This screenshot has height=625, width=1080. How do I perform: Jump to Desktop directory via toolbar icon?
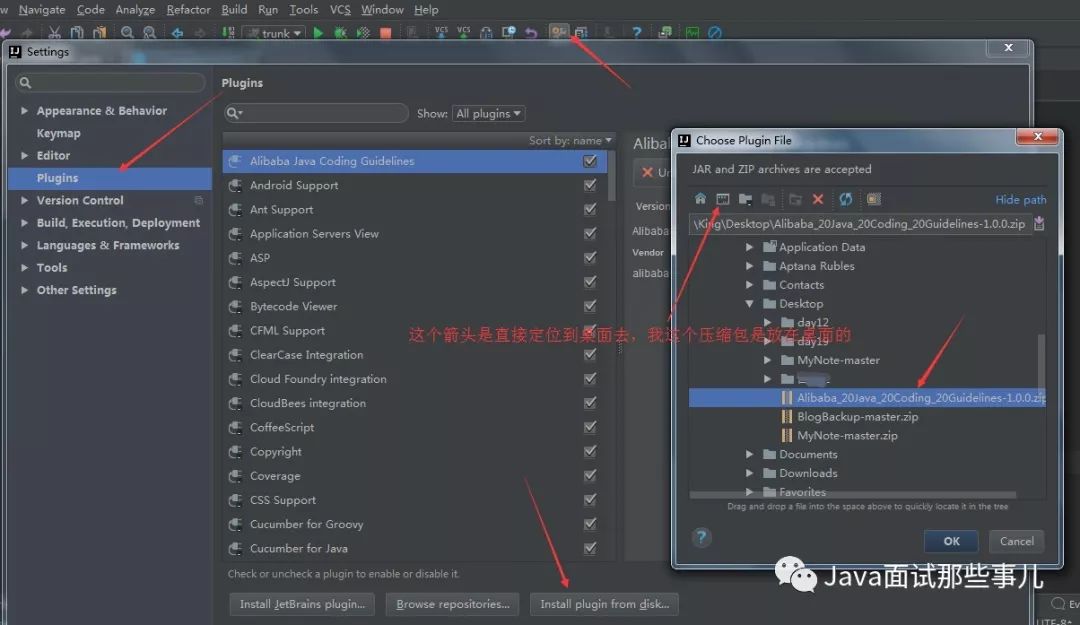click(x=723, y=199)
